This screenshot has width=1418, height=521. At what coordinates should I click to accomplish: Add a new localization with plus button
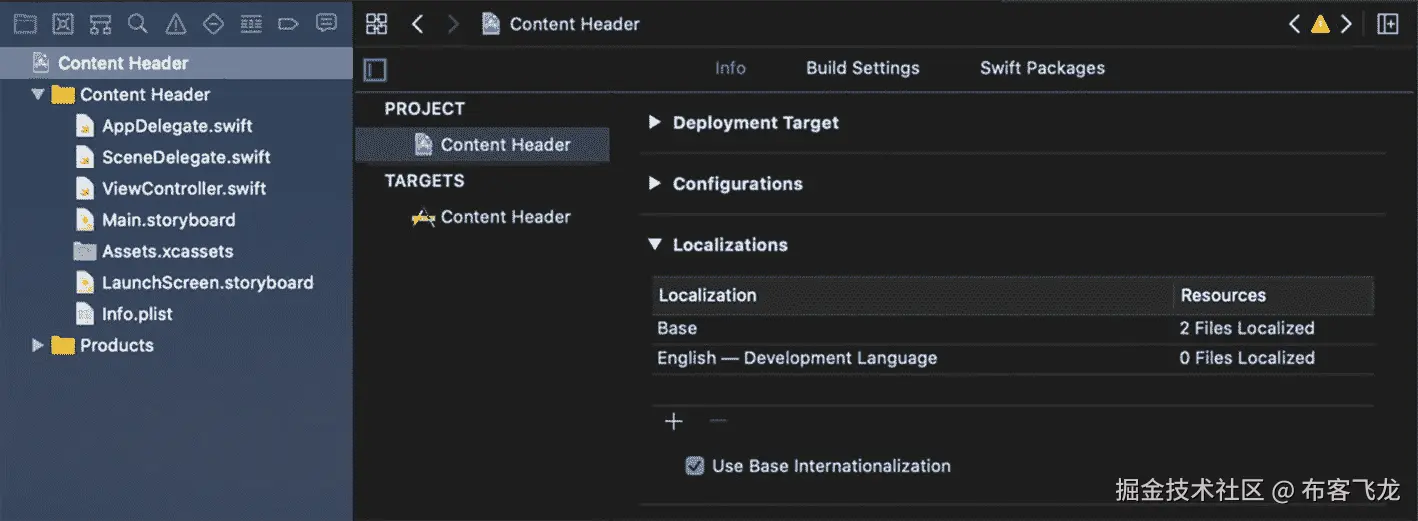tap(674, 421)
